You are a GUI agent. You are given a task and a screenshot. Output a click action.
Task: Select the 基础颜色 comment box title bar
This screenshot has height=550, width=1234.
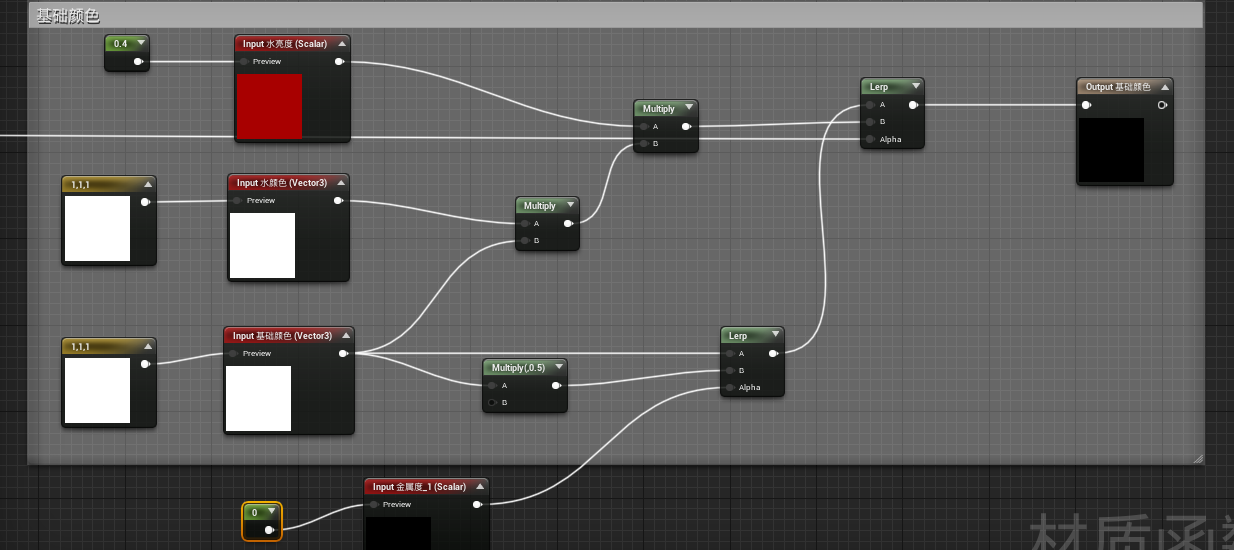click(615, 16)
